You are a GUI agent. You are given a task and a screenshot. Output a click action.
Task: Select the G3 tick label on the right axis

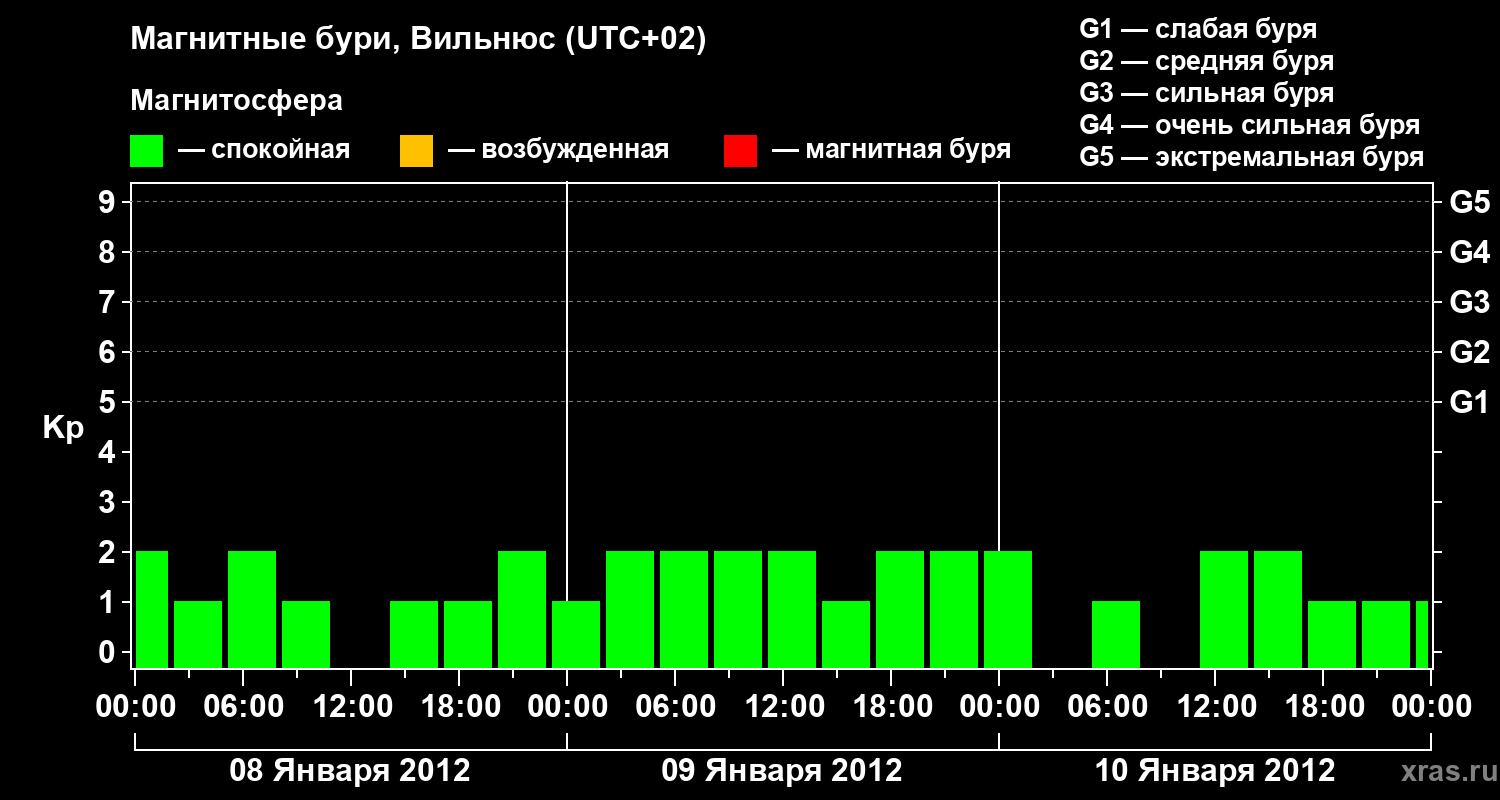(1469, 303)
